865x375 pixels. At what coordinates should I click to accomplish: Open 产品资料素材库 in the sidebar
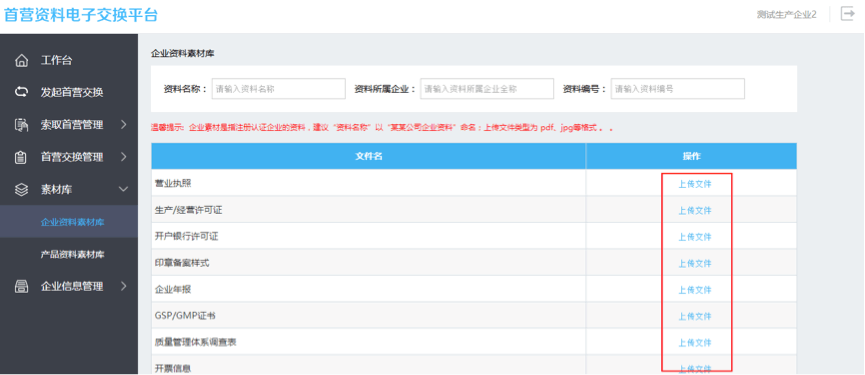tap(72, 255)
